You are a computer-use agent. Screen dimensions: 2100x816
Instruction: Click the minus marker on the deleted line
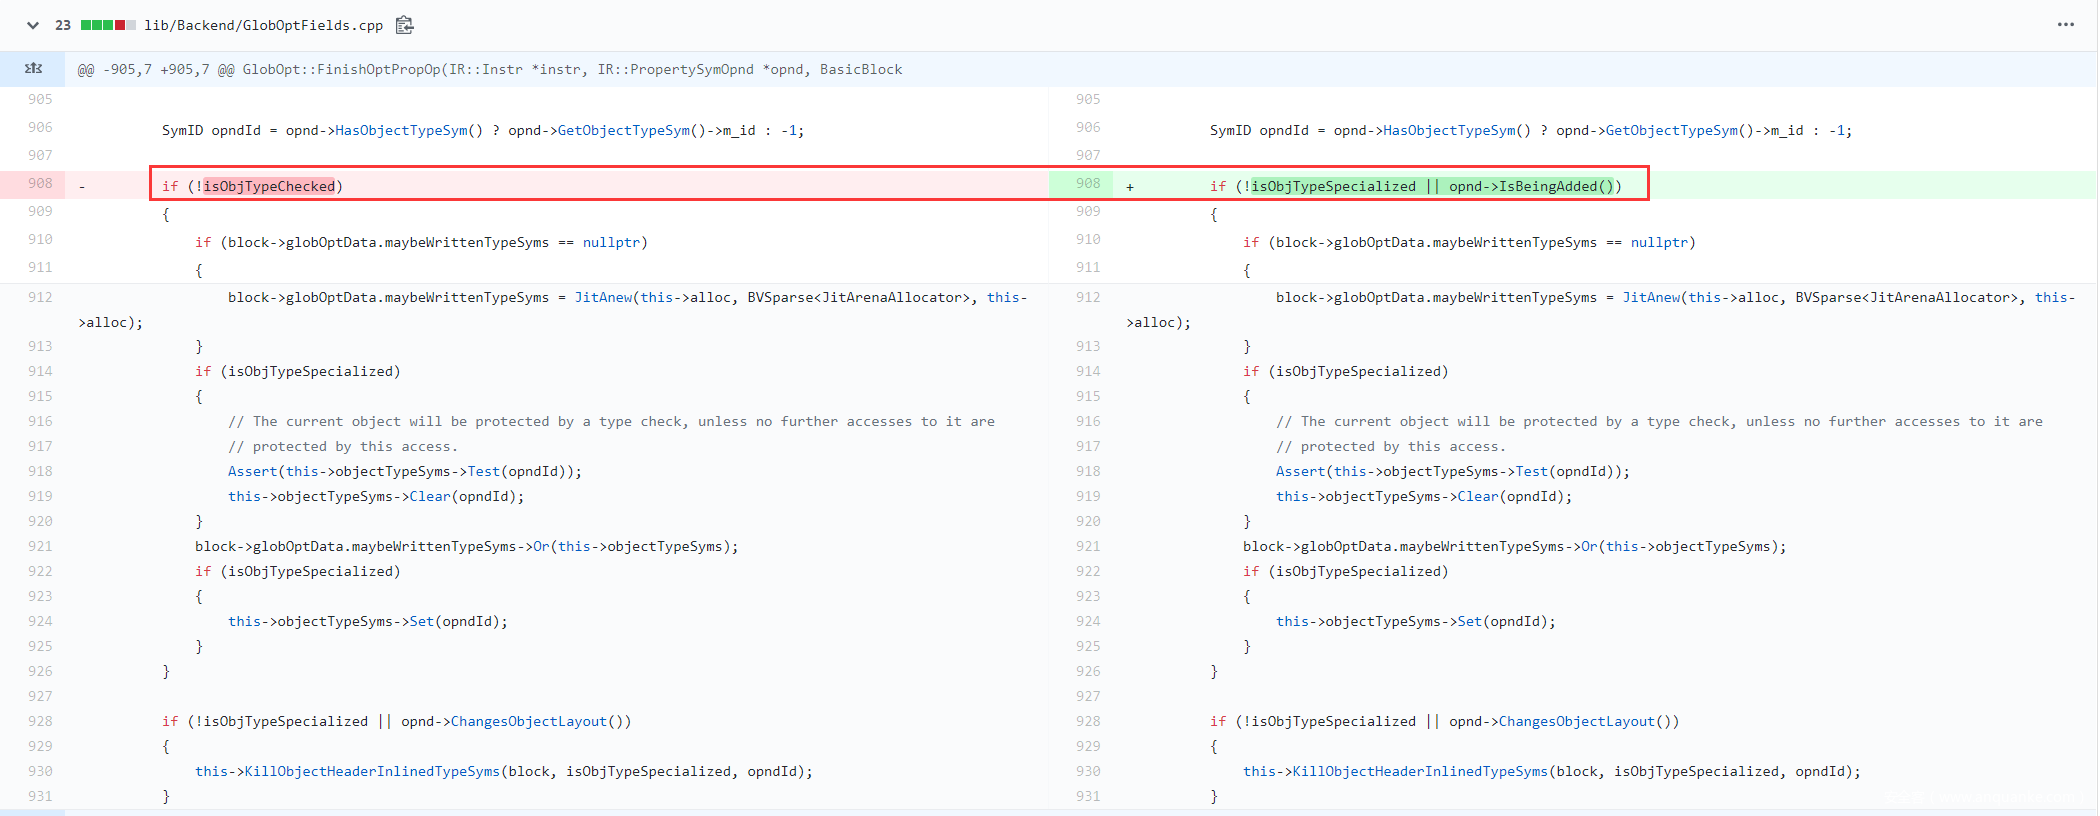click(x=82, y=186)
